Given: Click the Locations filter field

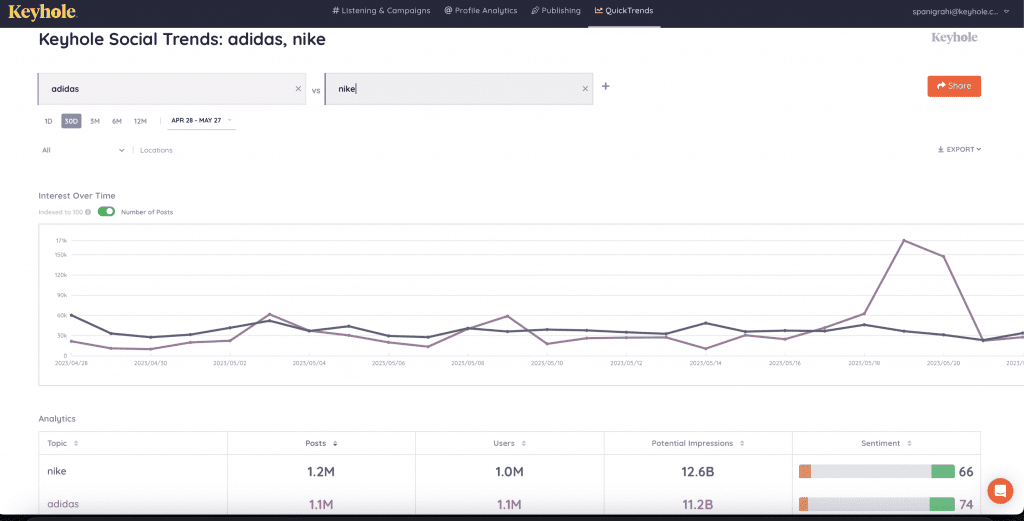Looking at the screenshot, I should tap(157, 150).
